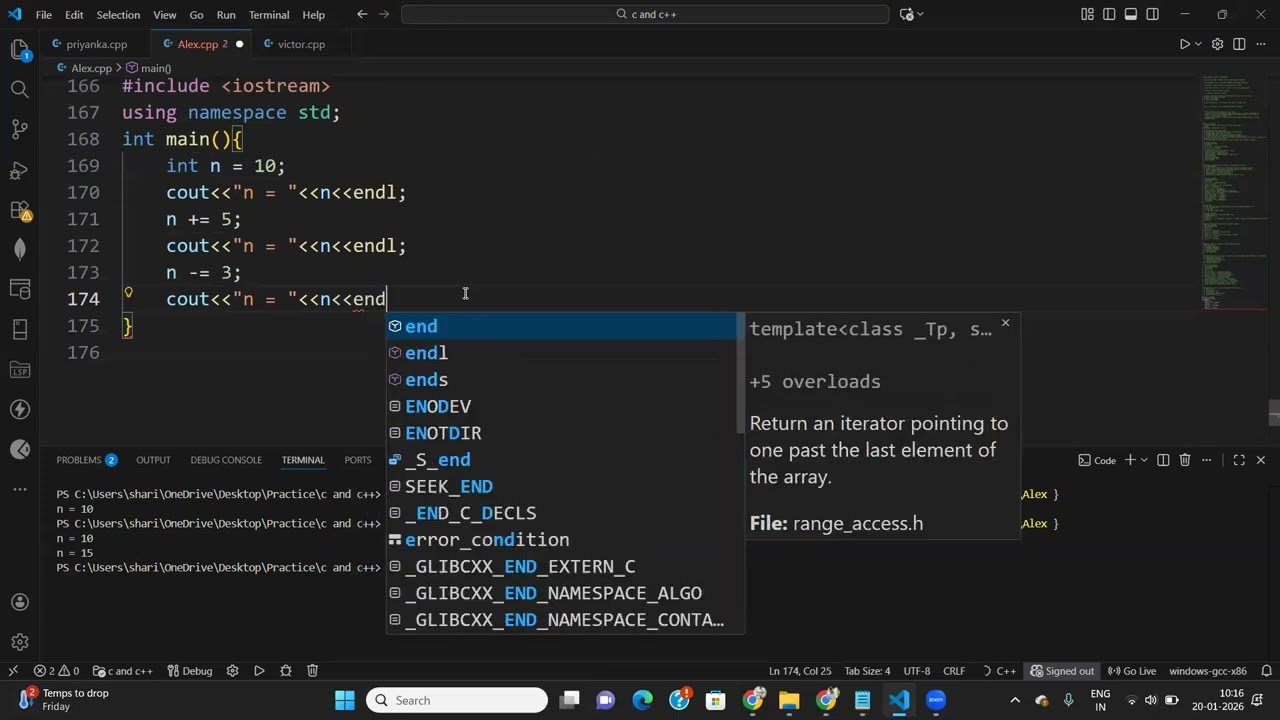
Task: Open Microsoft Edge from taskbar
Action: pyautogui.click(x=642, y=700)
